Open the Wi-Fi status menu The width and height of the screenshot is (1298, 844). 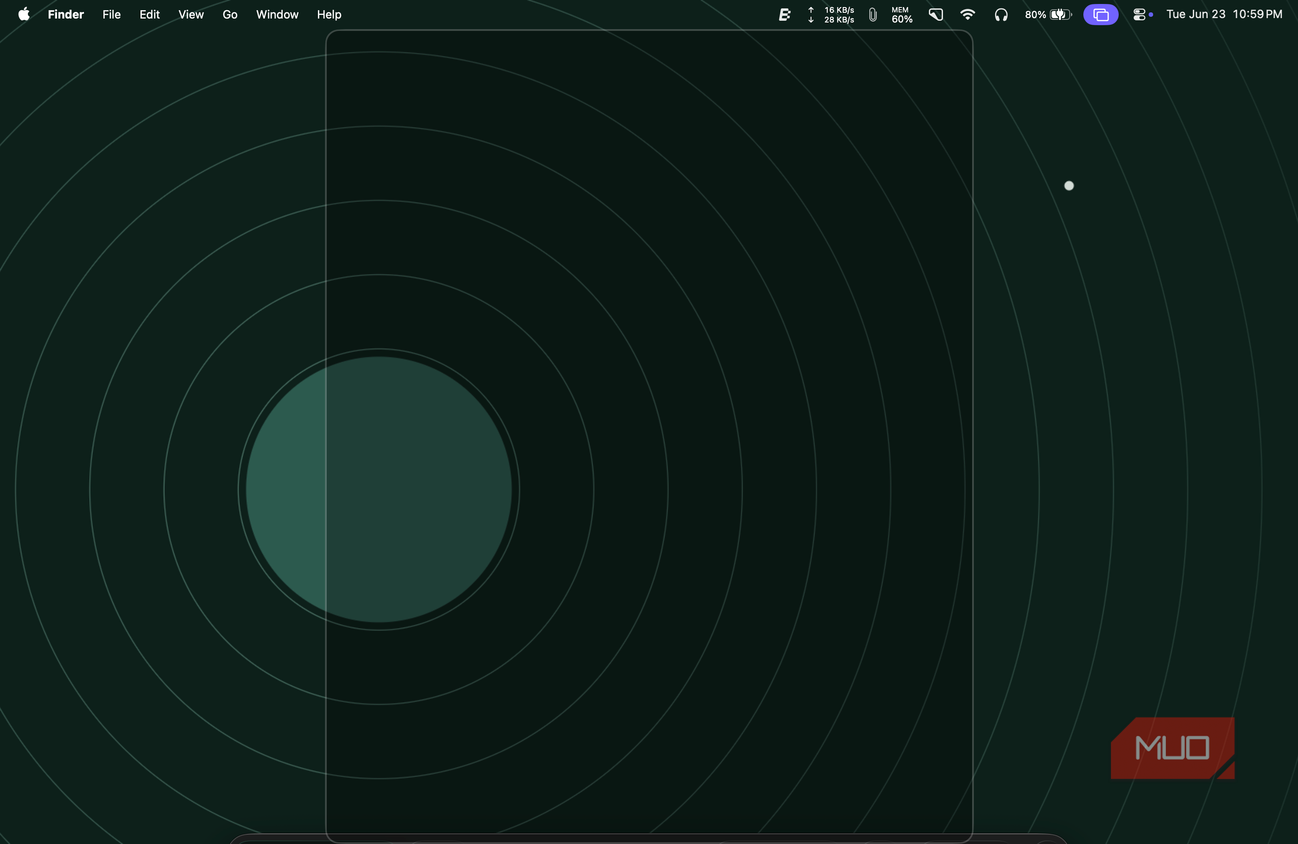(x=967, y=14)
